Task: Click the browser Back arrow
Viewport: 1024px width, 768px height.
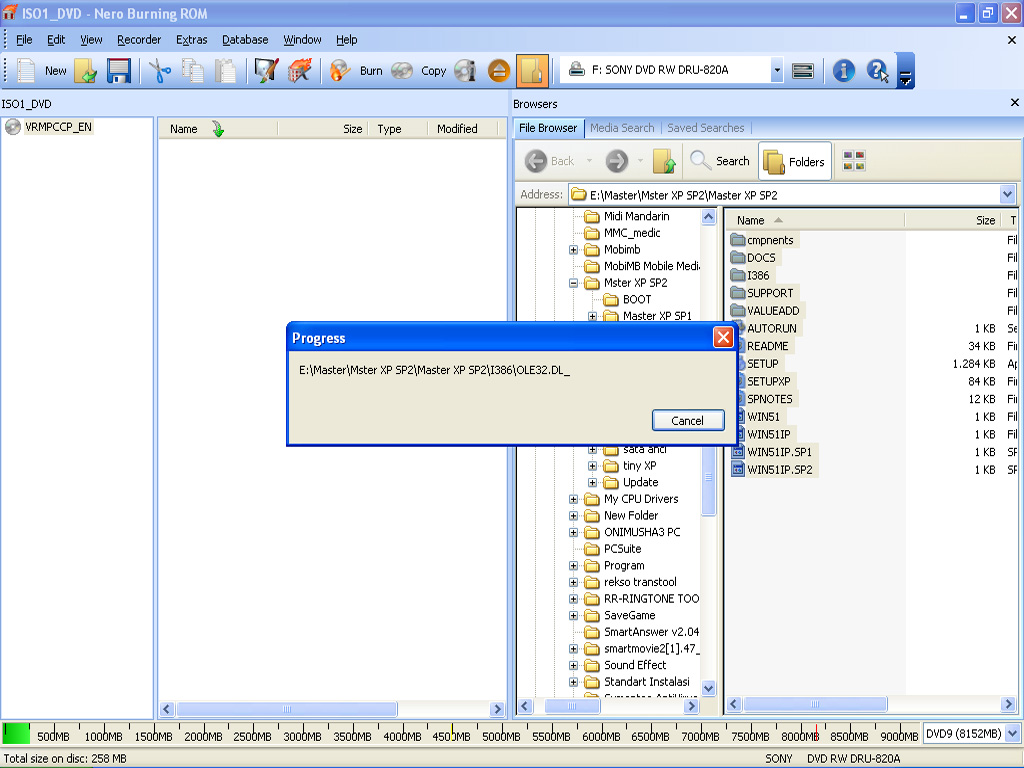Action: [536, 161]
